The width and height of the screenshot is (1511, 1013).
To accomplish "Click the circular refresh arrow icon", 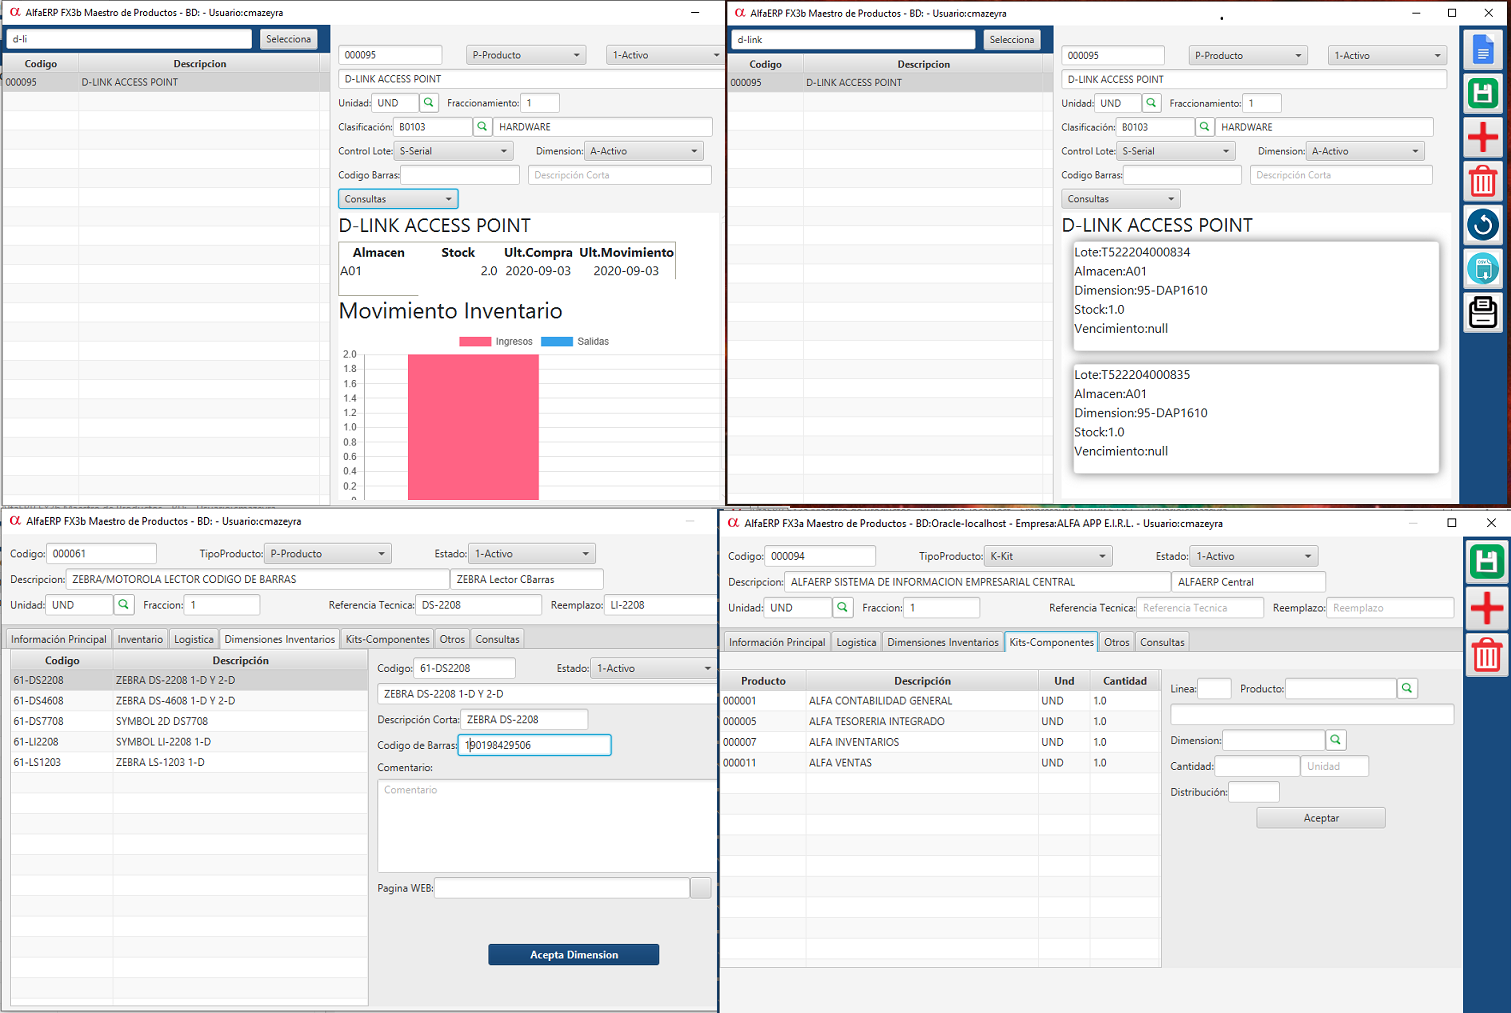I will [x=1483, y=224].
